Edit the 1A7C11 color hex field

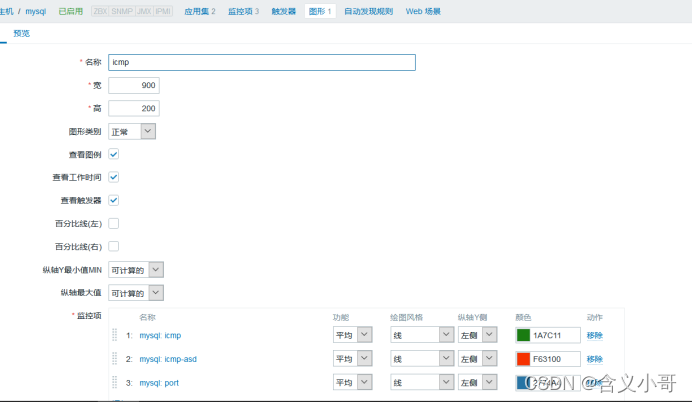coord(555,335)
